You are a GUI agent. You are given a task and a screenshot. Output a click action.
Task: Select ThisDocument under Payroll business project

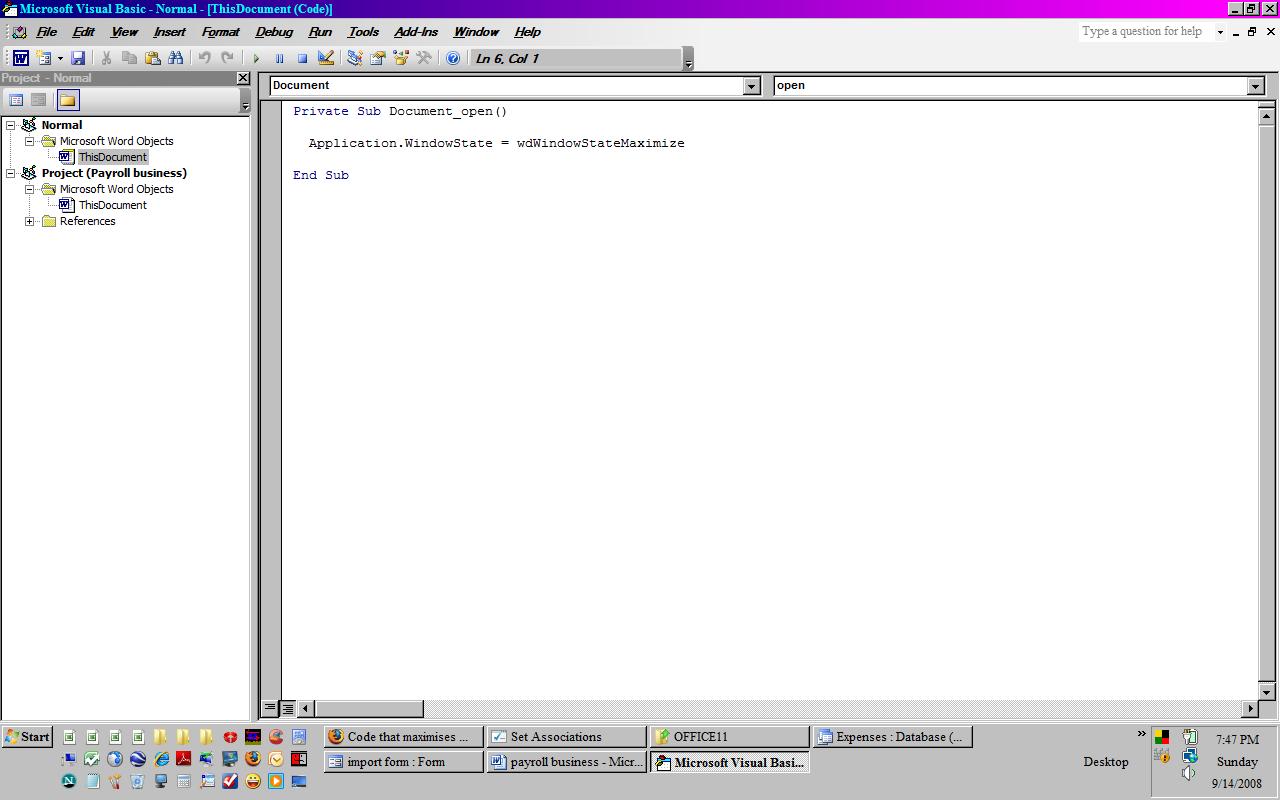pos(113,205)
